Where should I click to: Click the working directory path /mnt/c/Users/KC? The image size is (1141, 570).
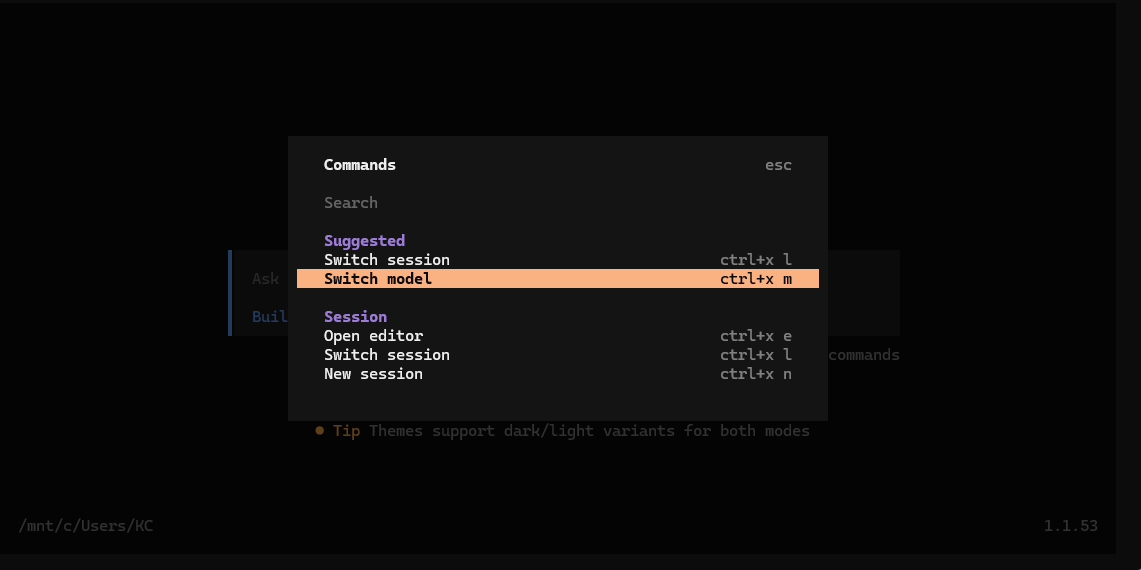[86, 526]
